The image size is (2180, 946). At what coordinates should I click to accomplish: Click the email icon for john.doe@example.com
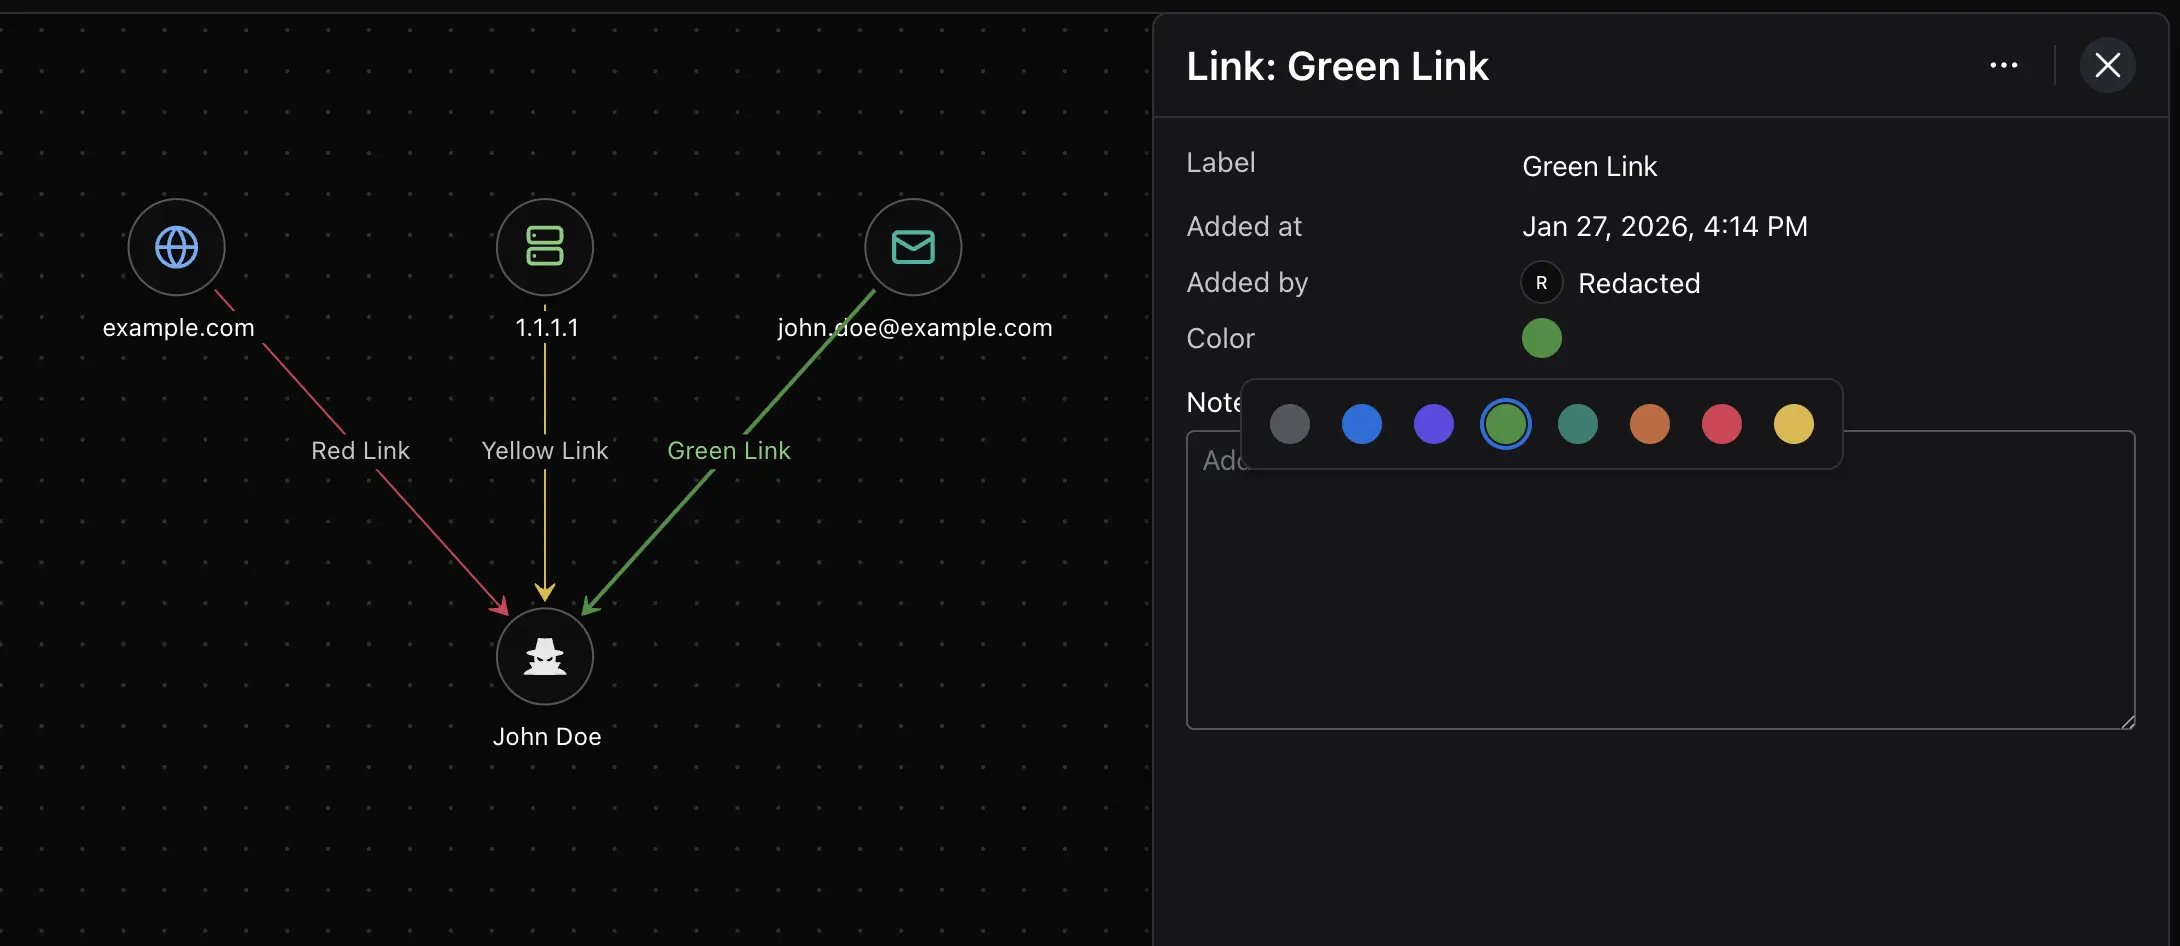pyautogui.click(x=912, y=247)
